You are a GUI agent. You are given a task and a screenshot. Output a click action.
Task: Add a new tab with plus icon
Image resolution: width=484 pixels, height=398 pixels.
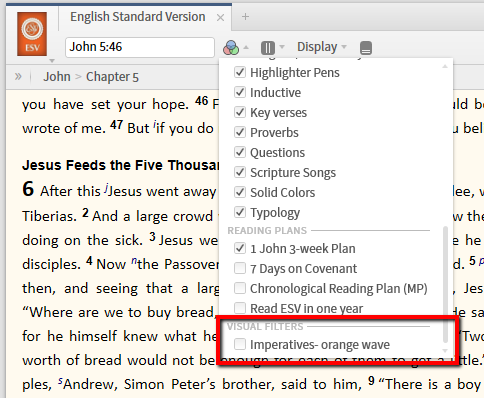245,17
